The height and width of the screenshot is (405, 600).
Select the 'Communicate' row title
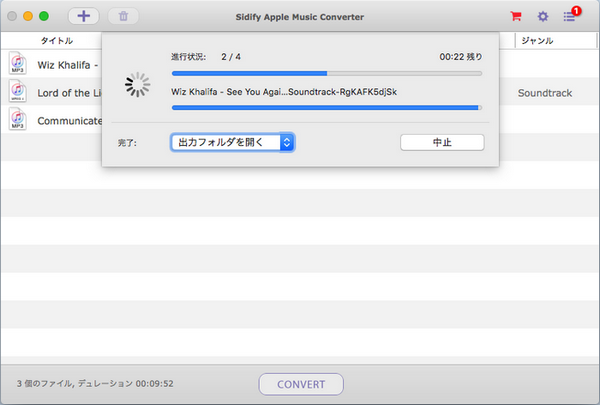point(69,121)
